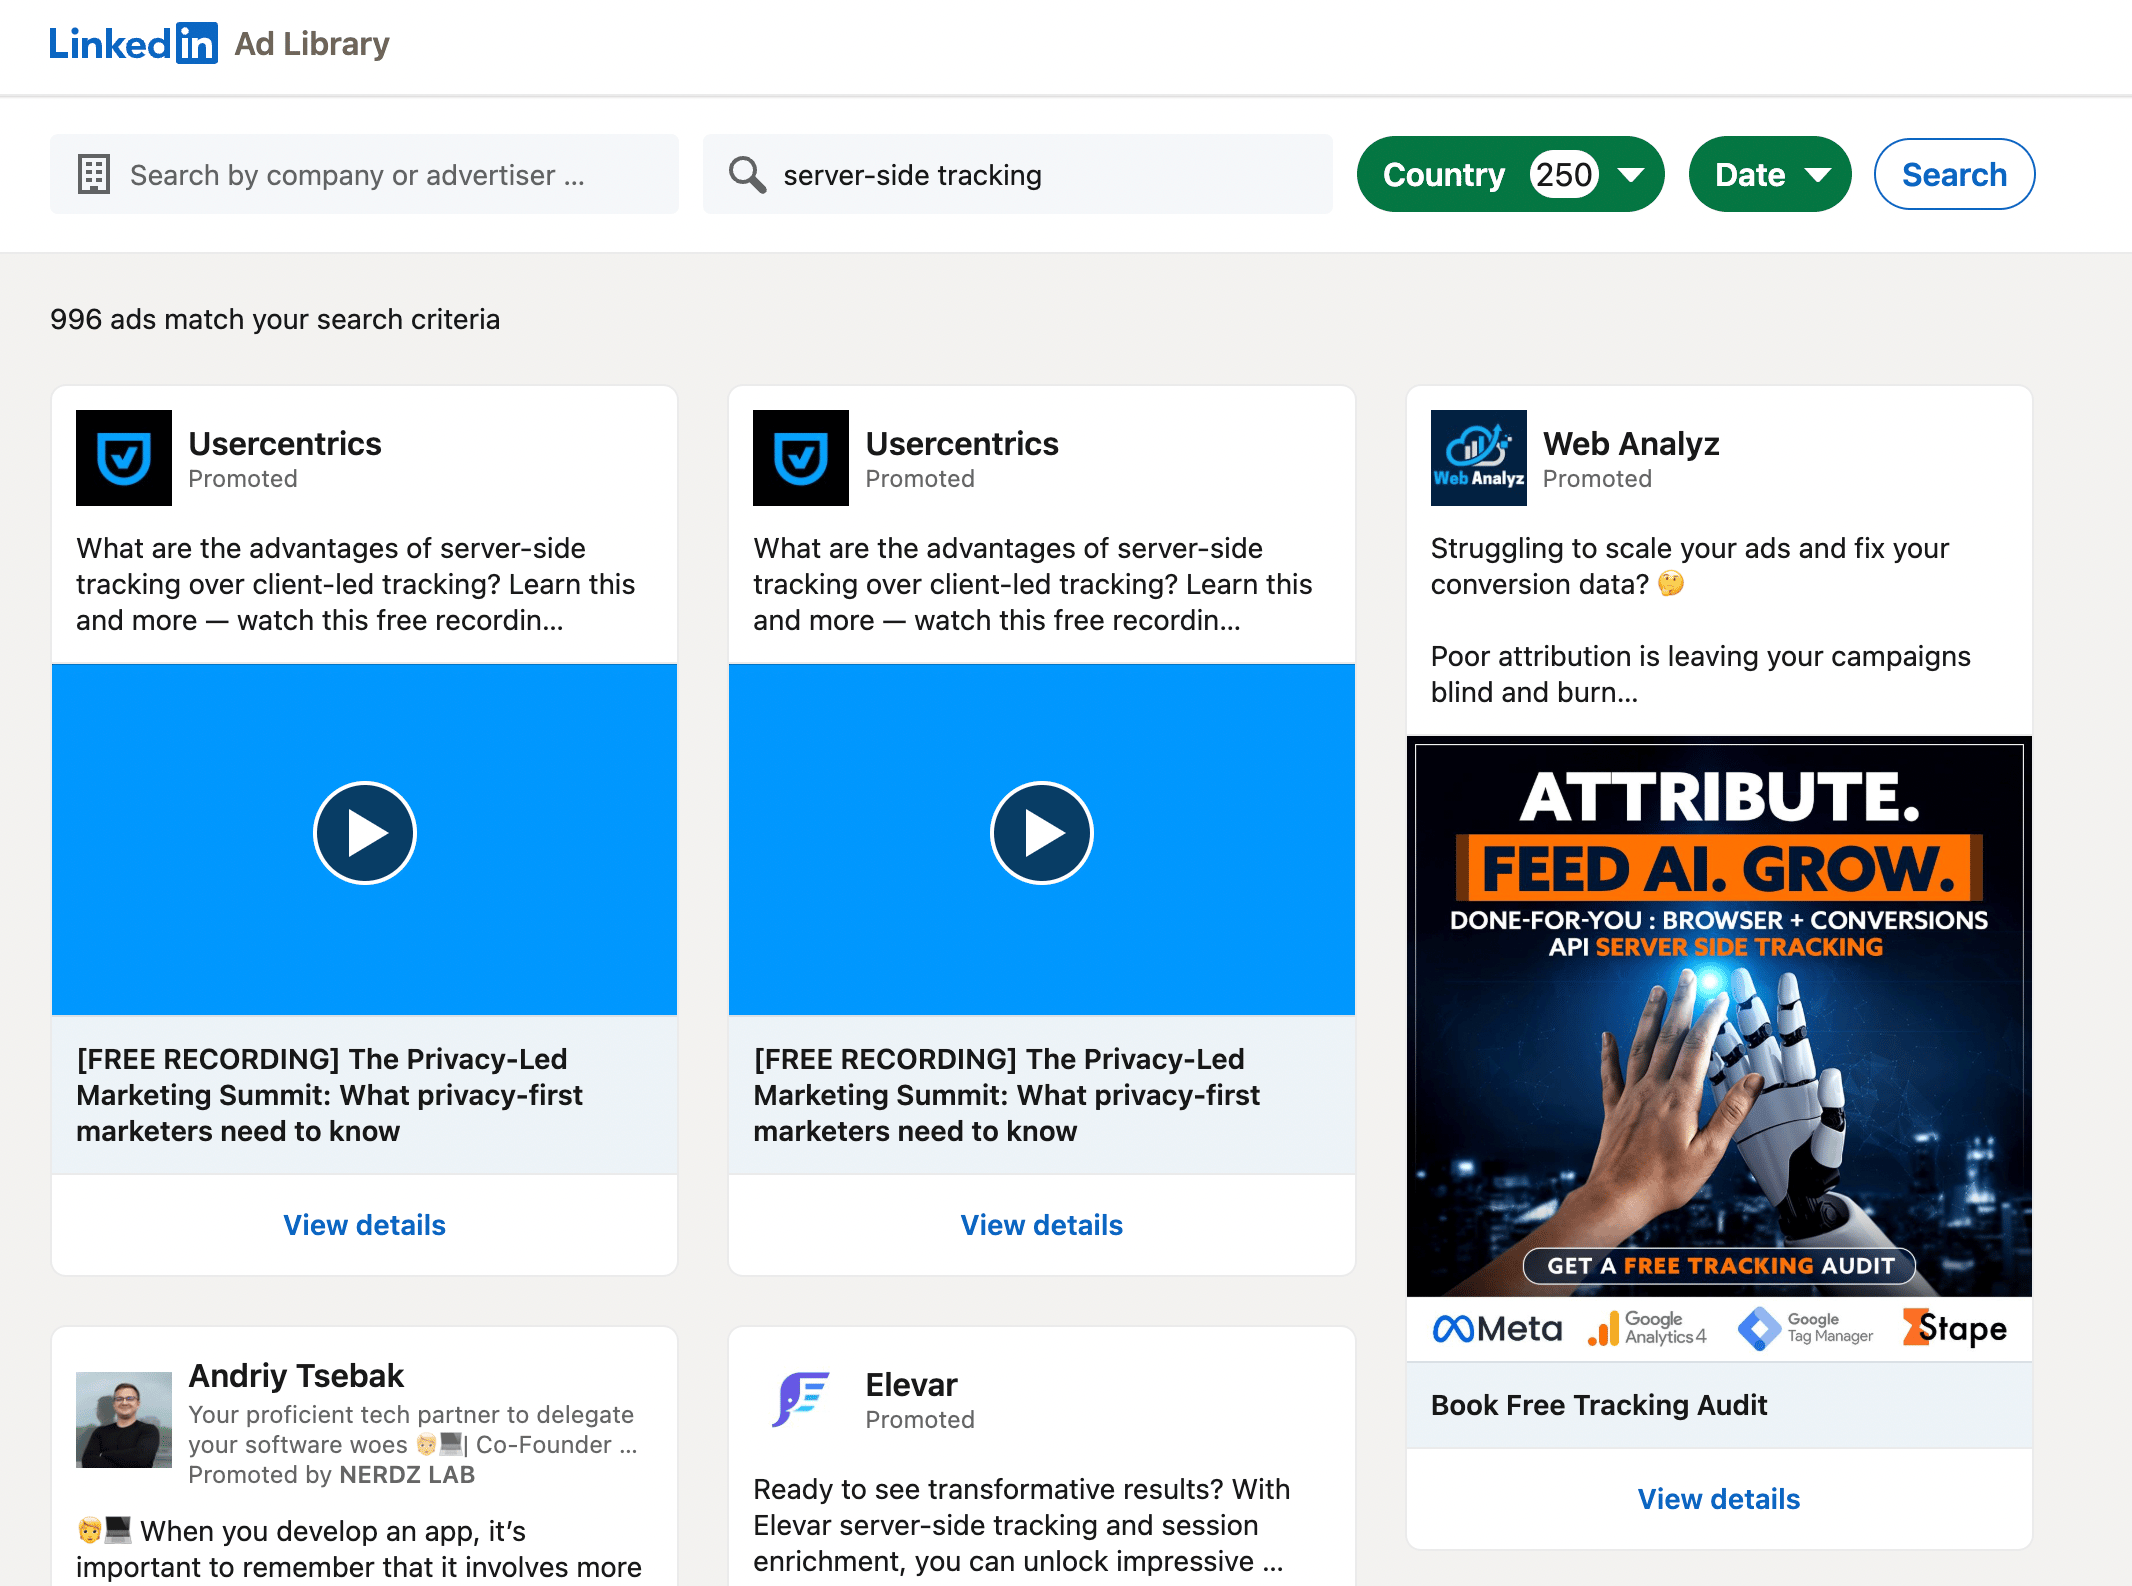The width and height of the screenshot is (2132, 1586).
Task: Click the Google Analytics 4 logo
Action: [1647, 1328]
